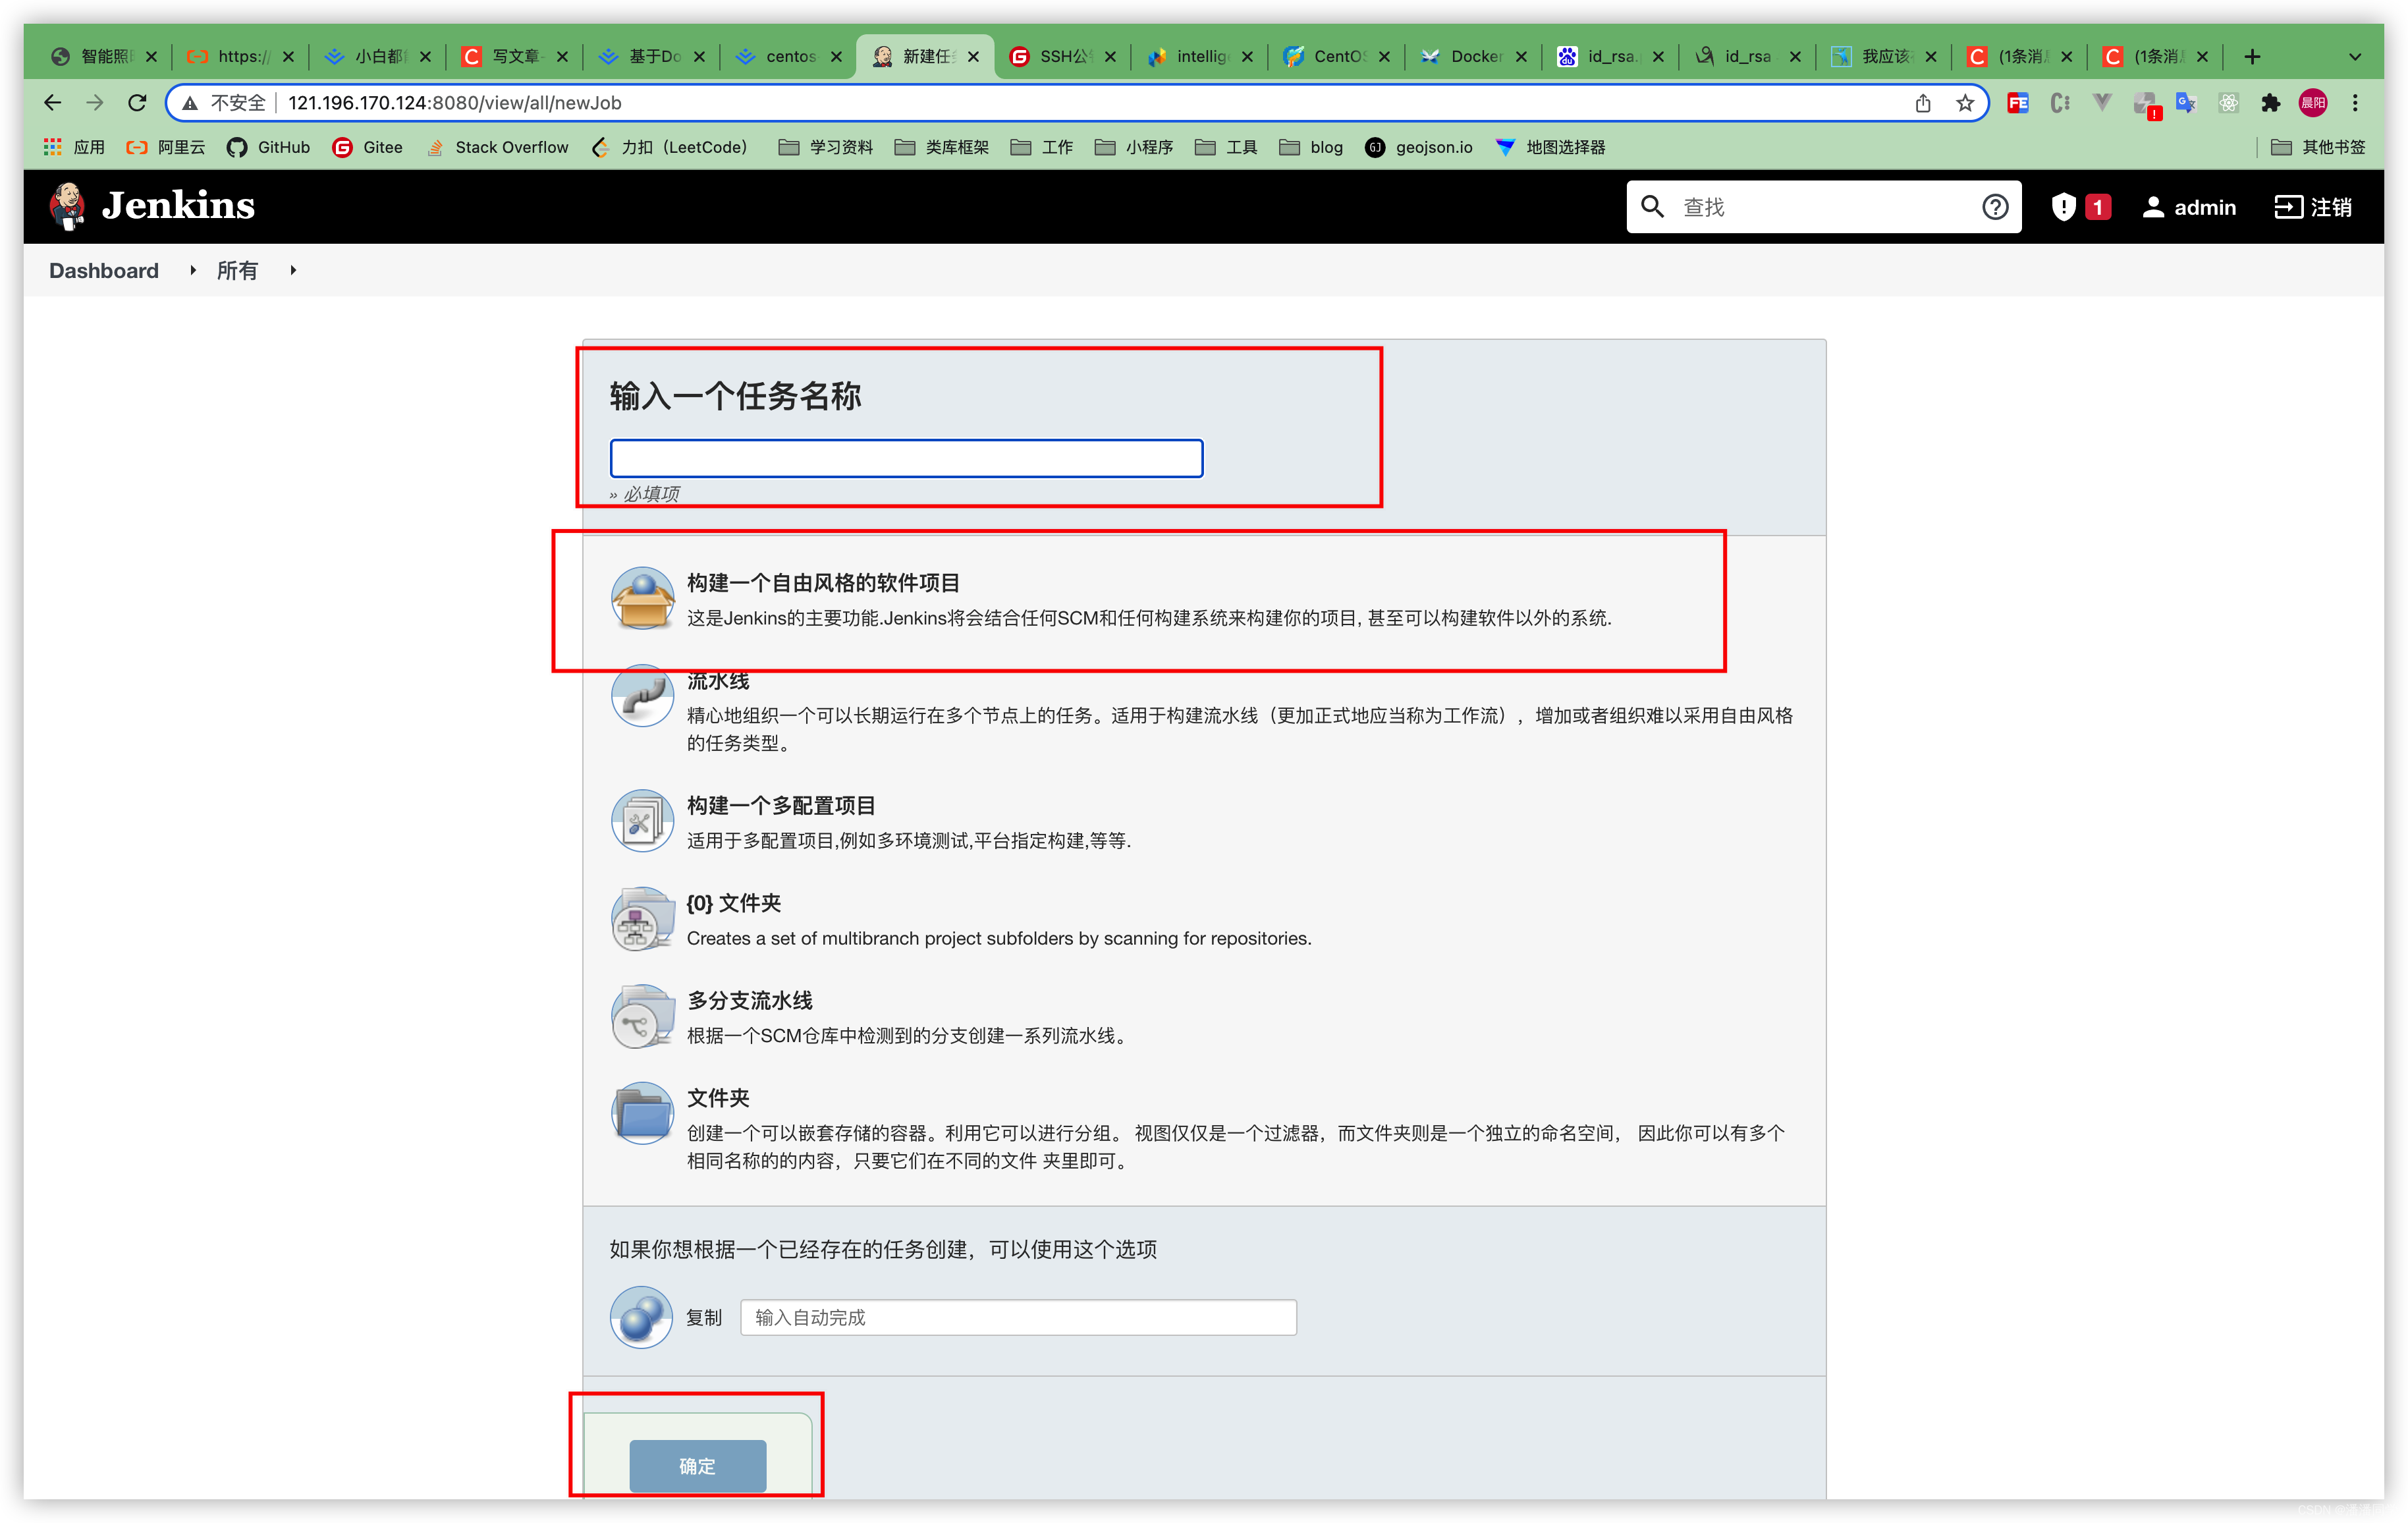This screenshot has height=1523, width=2408.
Task: Click the Vue devtools extension icon
Action: tap(2102, 103)
